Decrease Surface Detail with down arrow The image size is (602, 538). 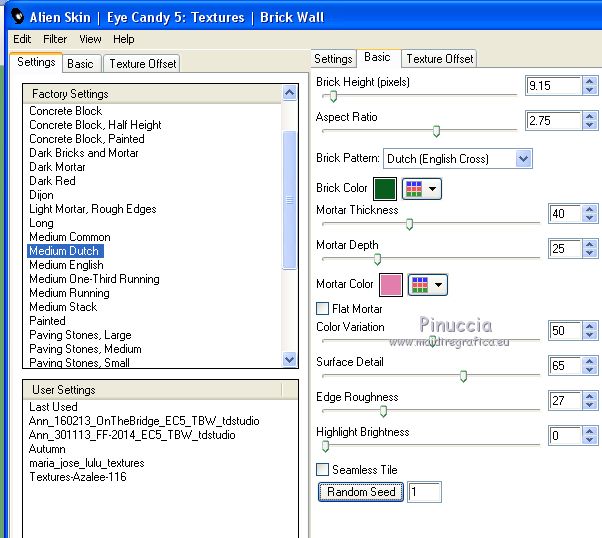pyautogui.click(x=590, y=370)
